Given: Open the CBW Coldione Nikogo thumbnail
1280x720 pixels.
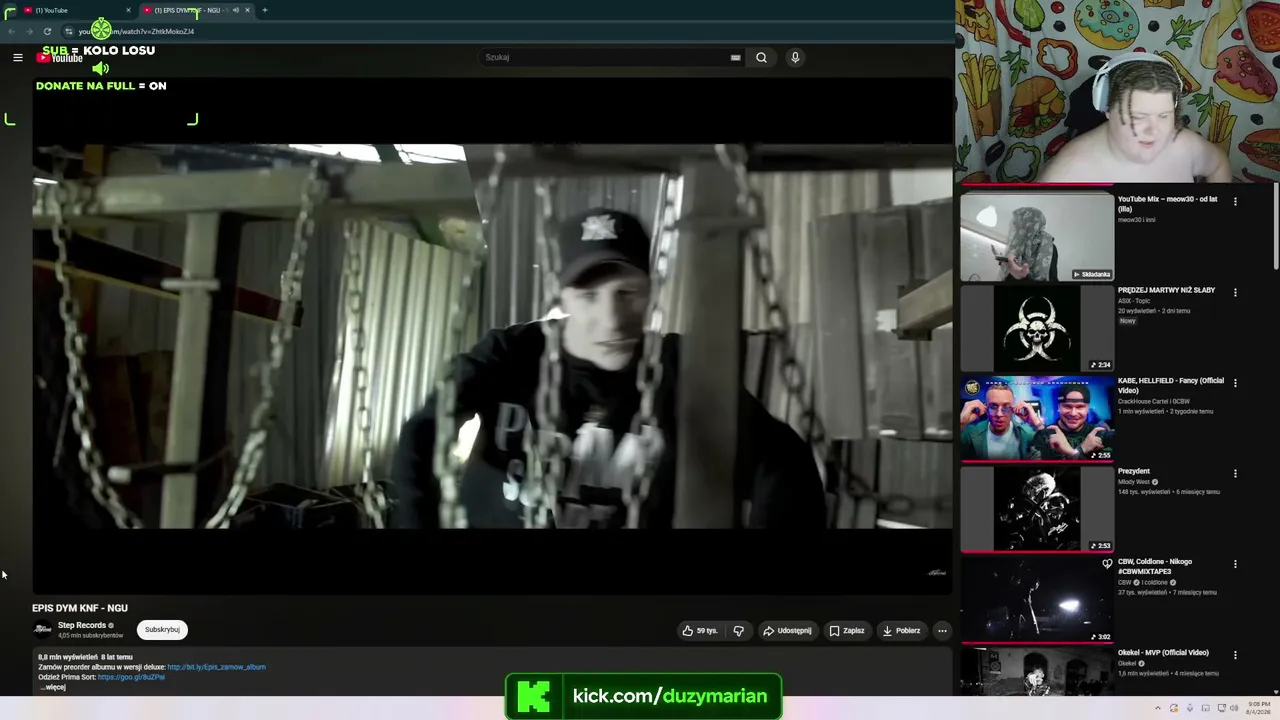Looking at the screenshot, I should tap(1037, 600).
